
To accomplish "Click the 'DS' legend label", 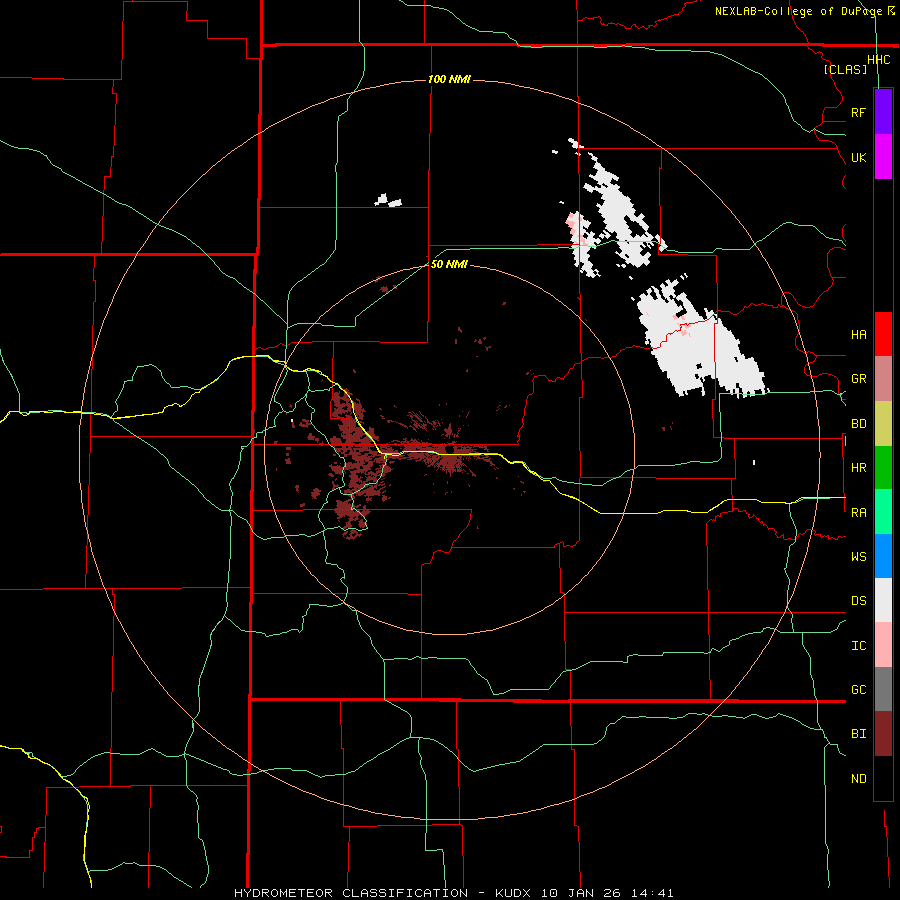I will tap(858, 601).
